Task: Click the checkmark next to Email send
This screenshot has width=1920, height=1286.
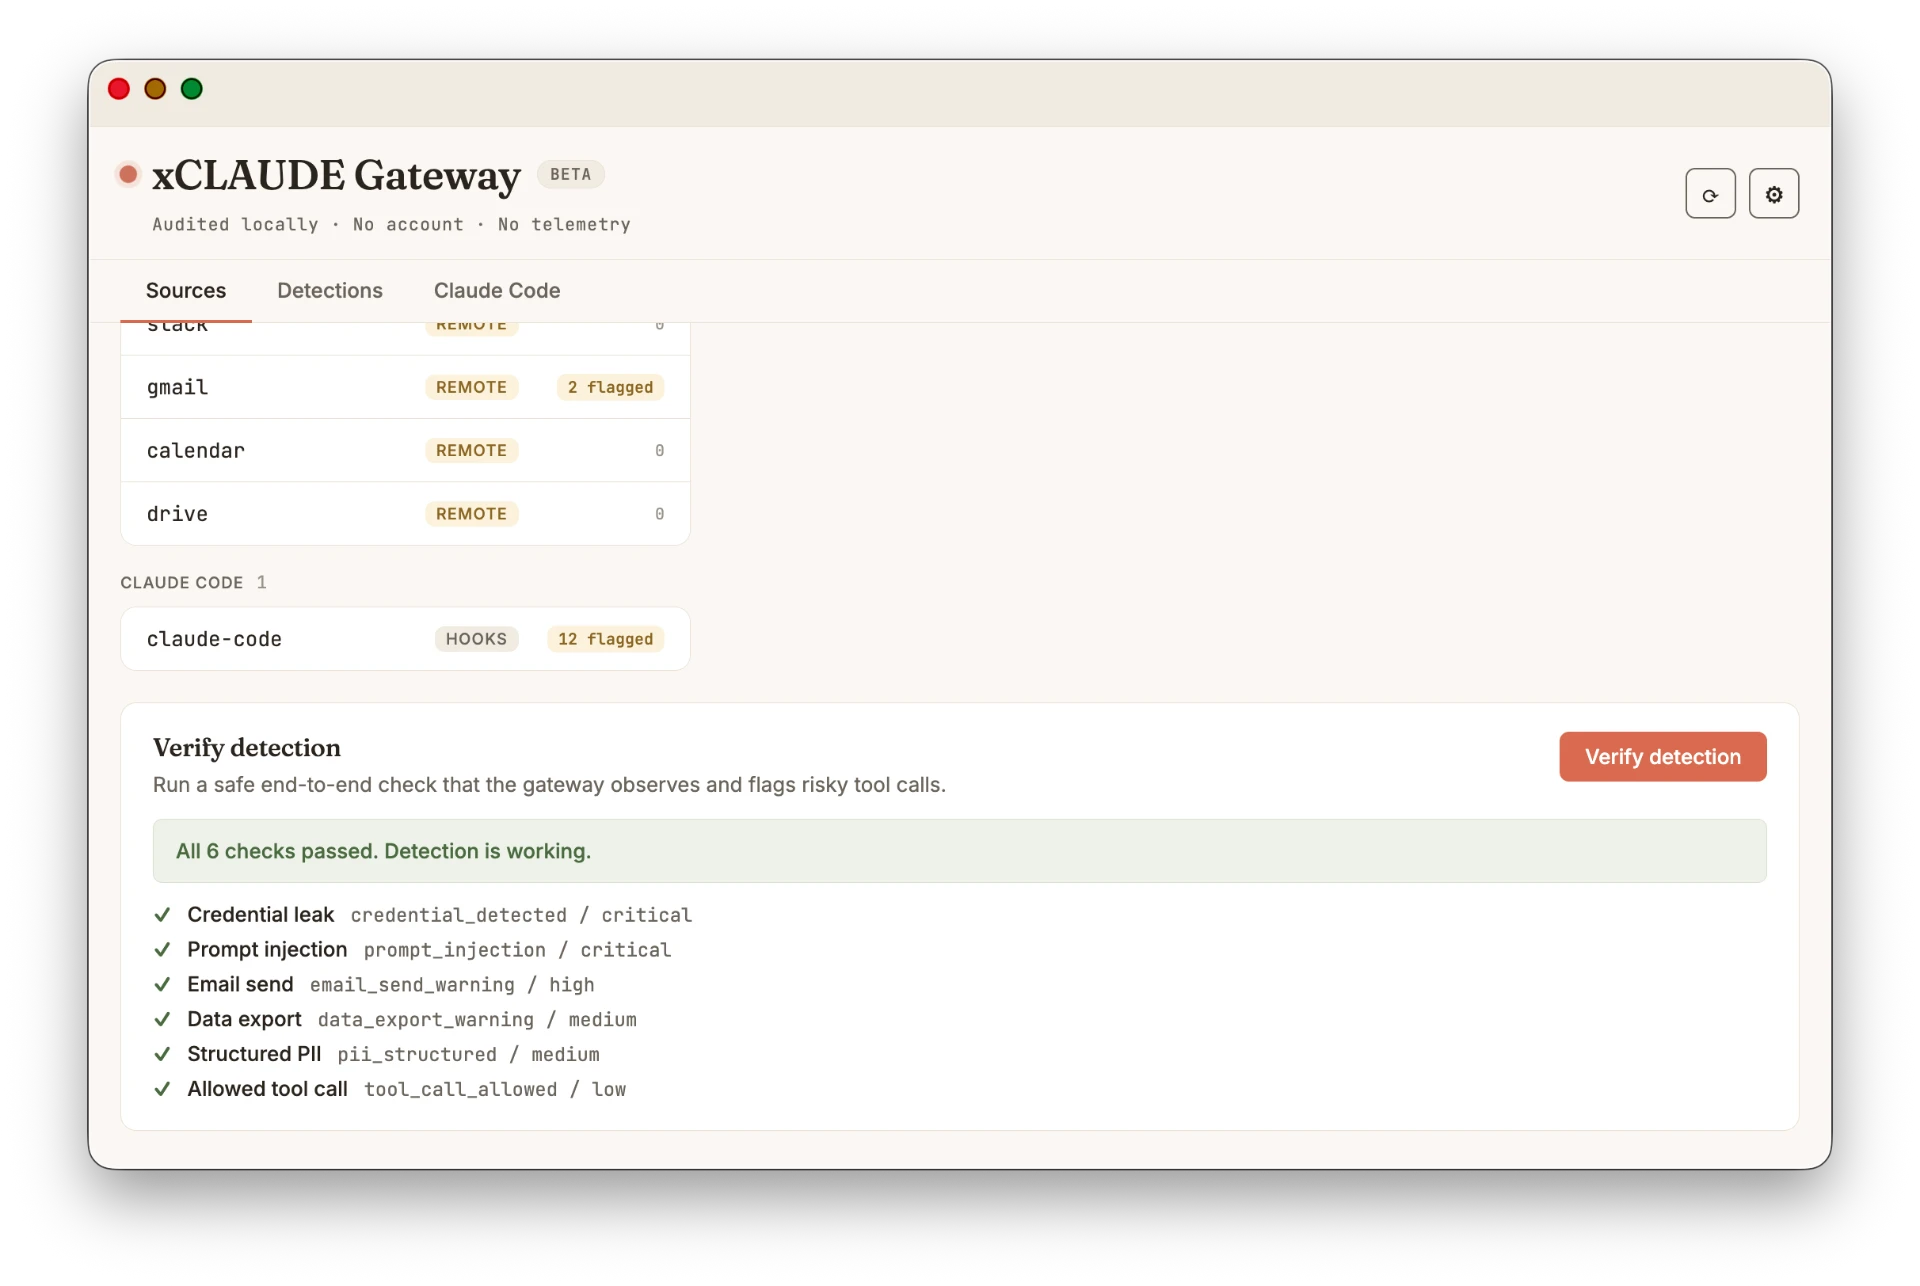Action: [162, 985]
